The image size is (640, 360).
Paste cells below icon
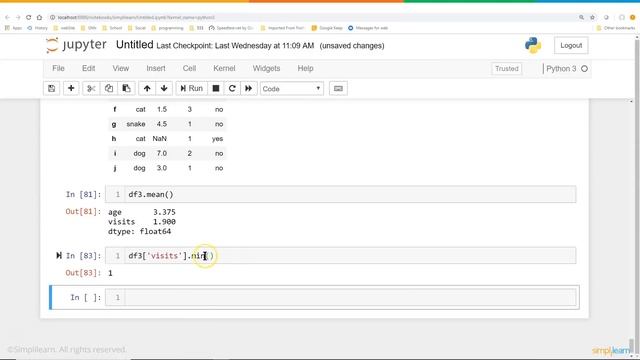coord(127,89)
